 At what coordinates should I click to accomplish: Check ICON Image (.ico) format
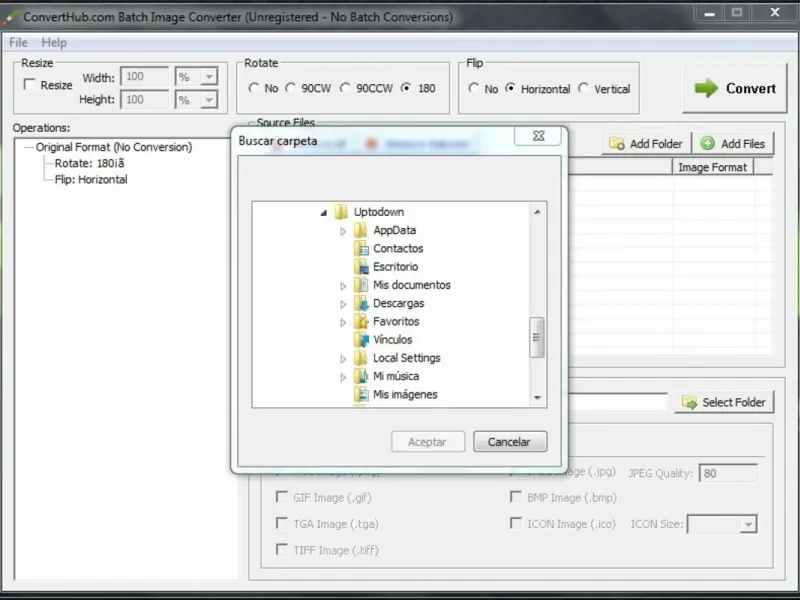click(516, 523)
